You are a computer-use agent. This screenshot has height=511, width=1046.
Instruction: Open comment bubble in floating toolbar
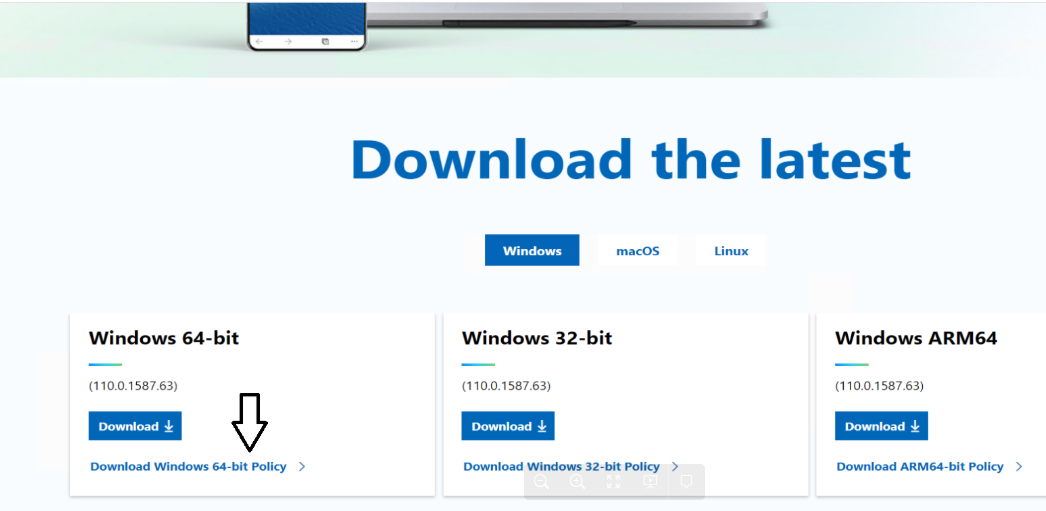click(x=686, y=482)
